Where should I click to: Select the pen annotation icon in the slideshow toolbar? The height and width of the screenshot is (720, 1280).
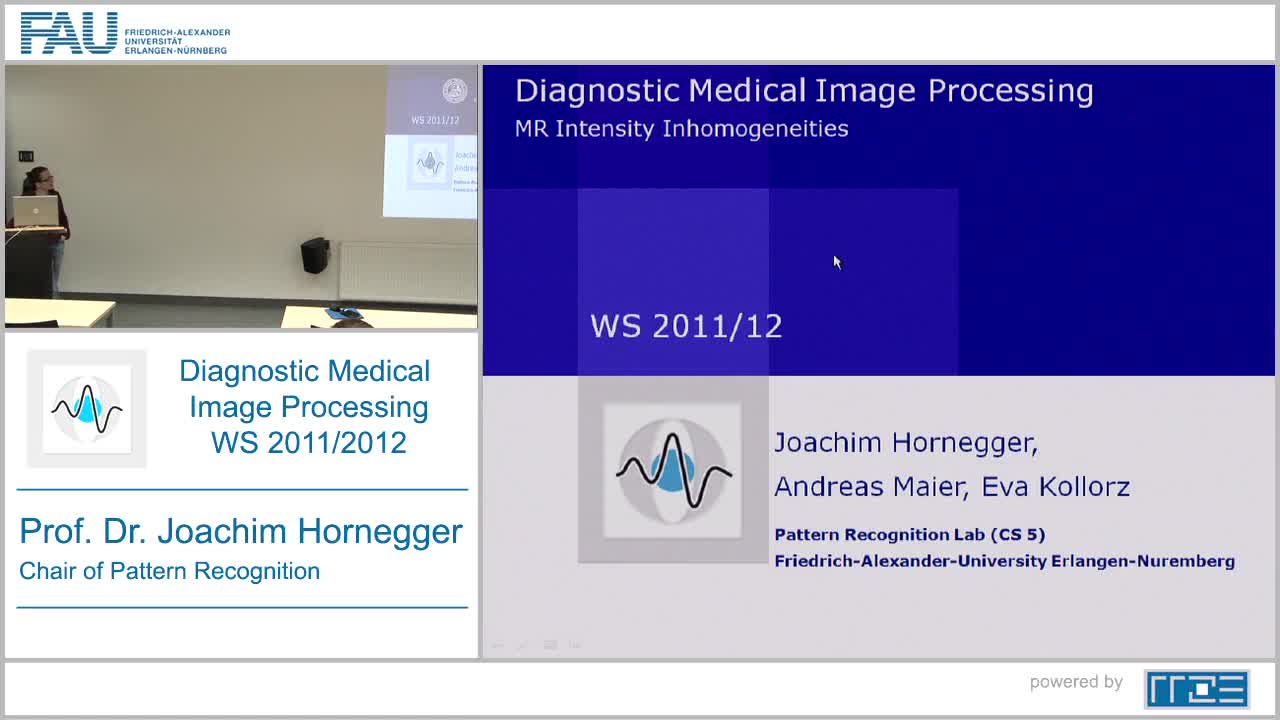click(x=522, y=645)
